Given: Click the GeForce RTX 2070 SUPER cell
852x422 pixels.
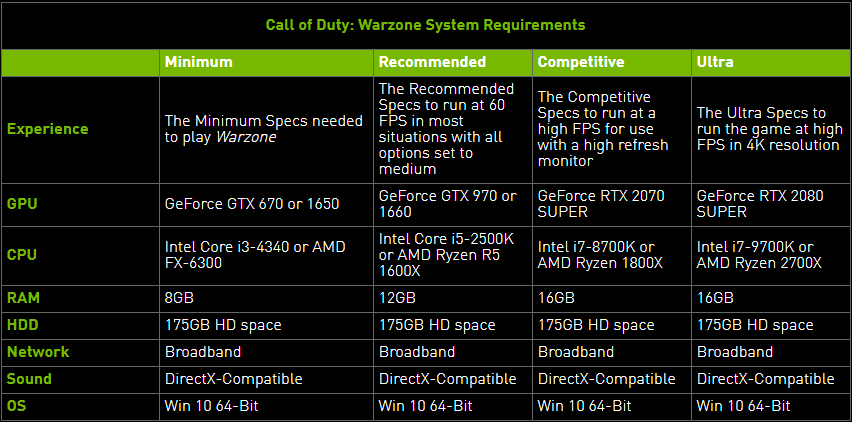Looking at the screenshot, I should 601,204.
